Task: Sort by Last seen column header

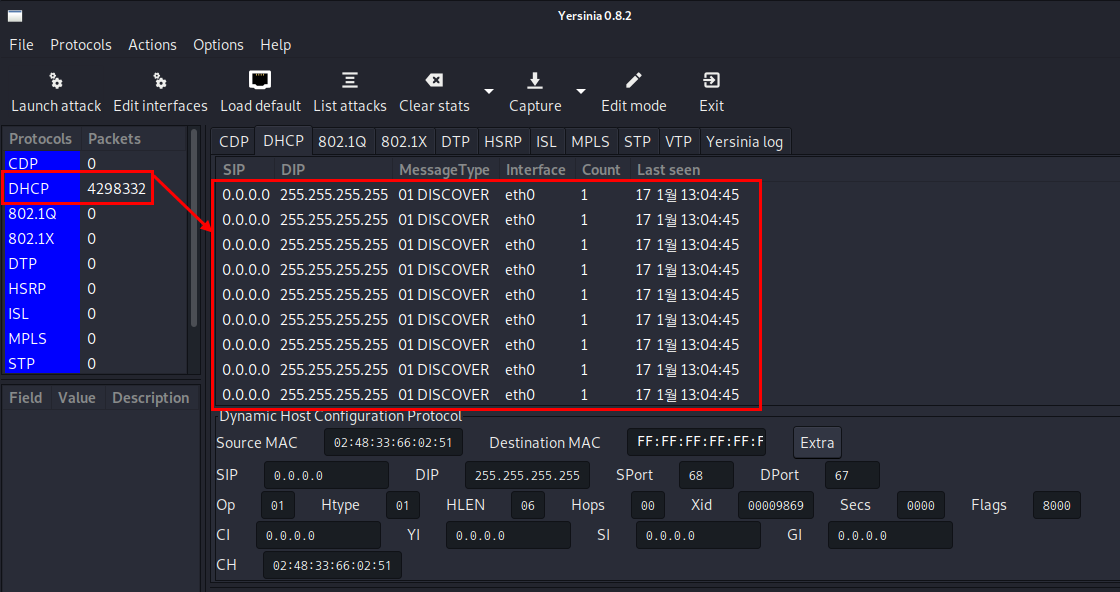Action: coord(669,170)
